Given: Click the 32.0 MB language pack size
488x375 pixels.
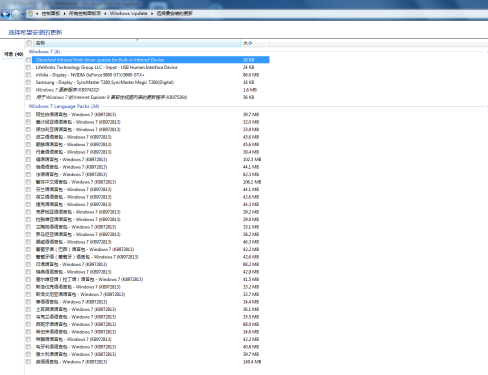Looking at the screenshot, I should (251, 122).
